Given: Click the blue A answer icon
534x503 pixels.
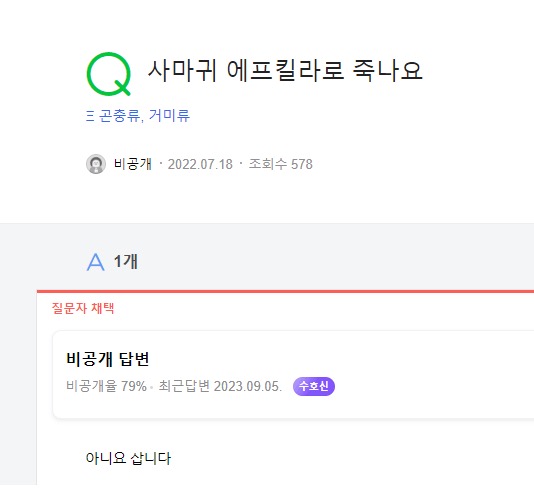Looking at the screenshot, I should [x=95, y=262].
